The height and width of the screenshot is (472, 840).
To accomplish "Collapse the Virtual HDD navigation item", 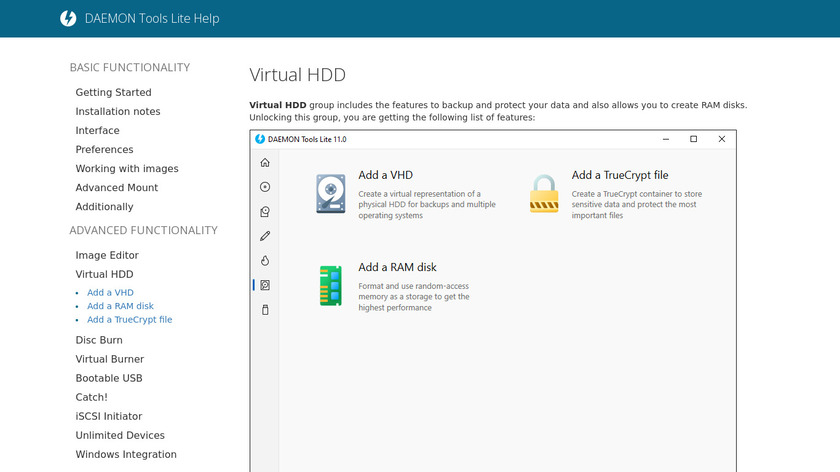I will pyautogui.click(x=104, y=274).
